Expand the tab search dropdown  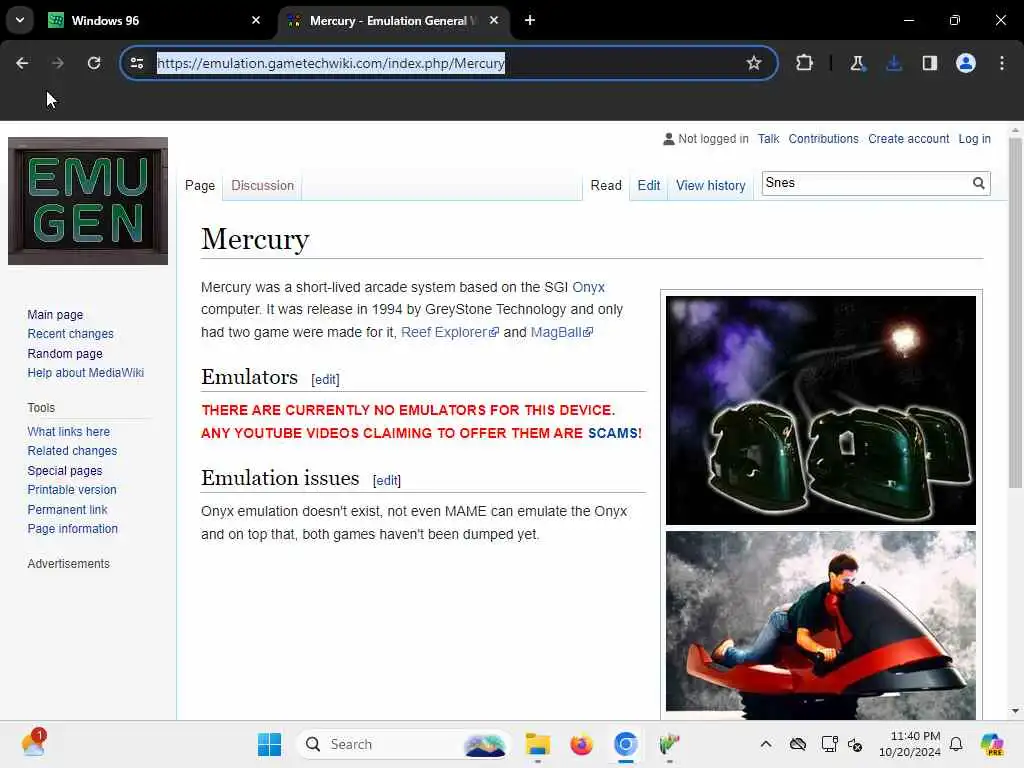(x=20, y=20)
